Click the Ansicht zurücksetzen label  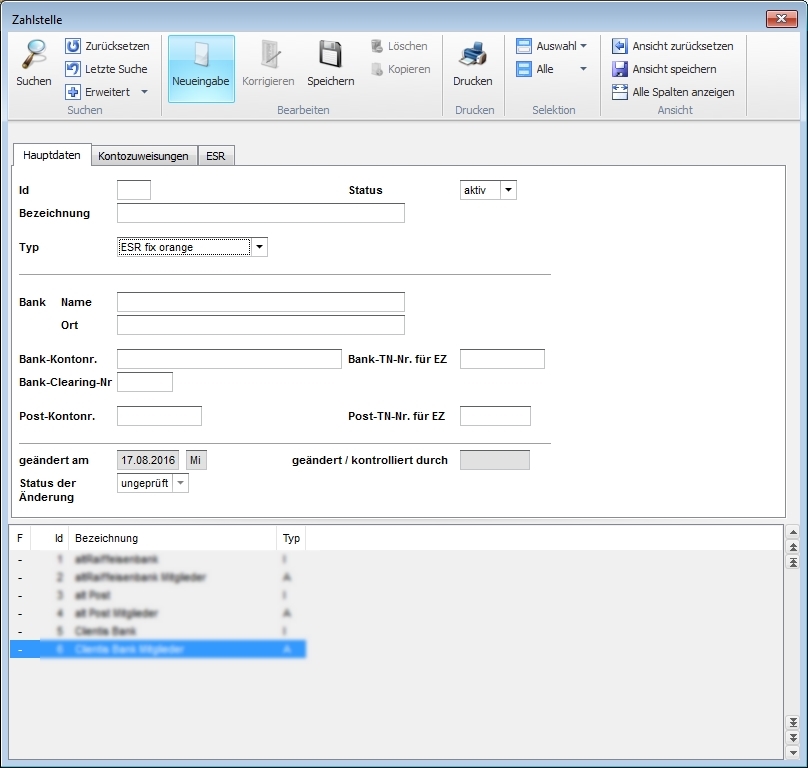683,46
